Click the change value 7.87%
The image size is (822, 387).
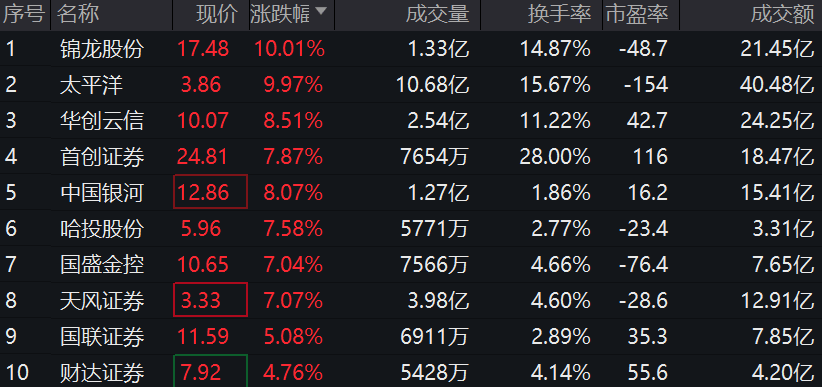click(x=294, y=157)
